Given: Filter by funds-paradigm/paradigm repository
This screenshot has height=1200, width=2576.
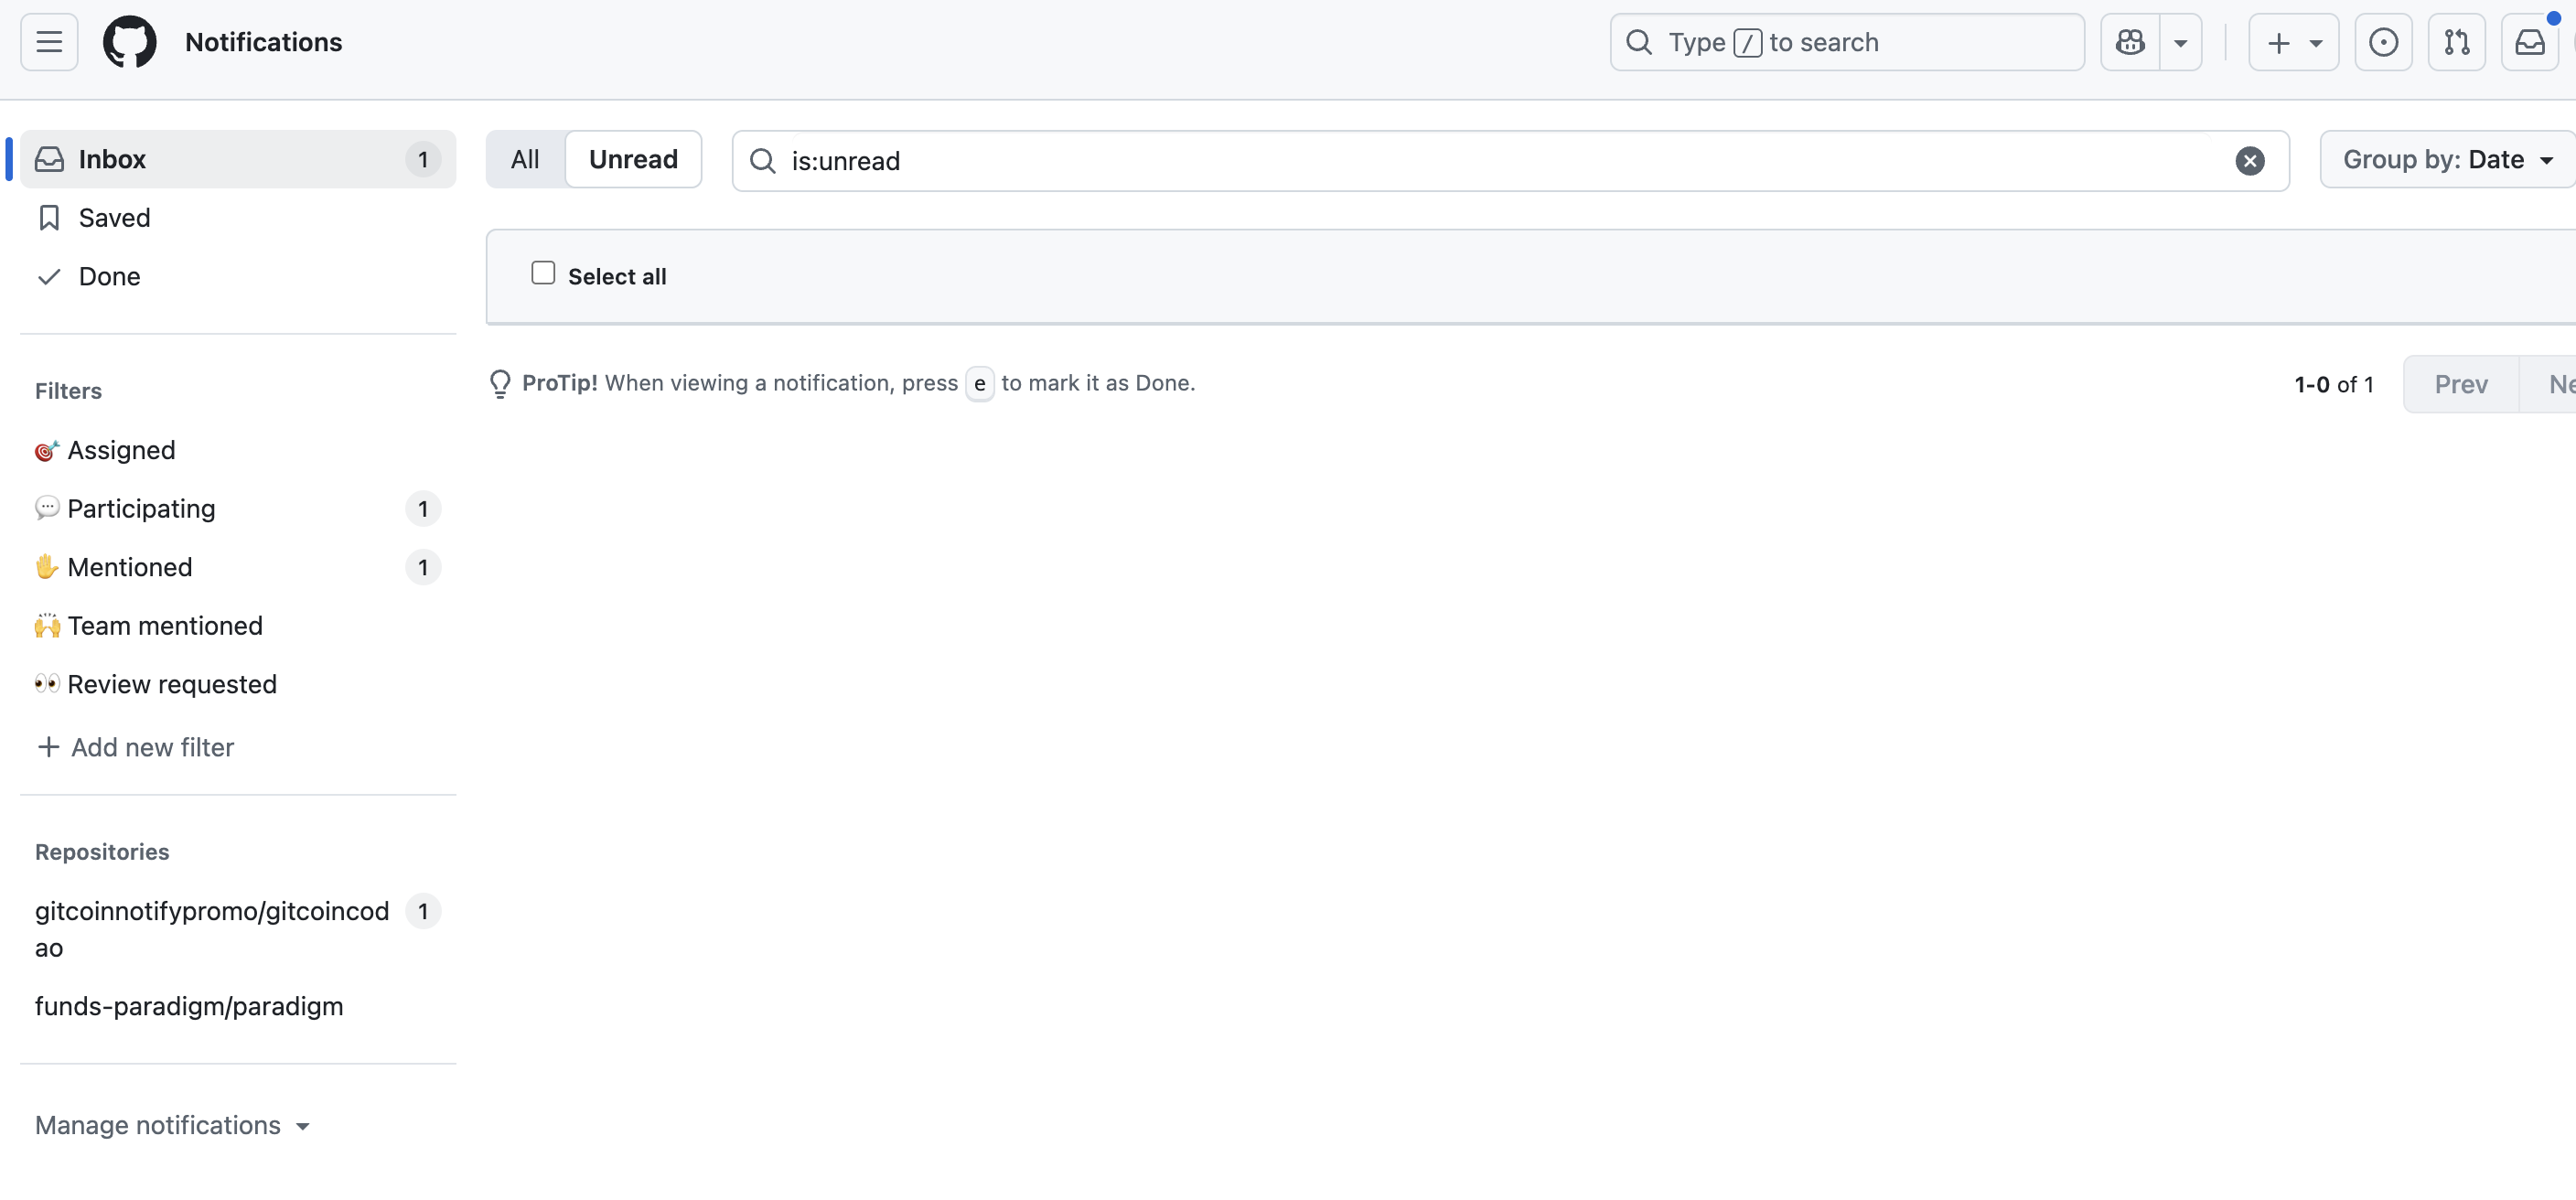Looking at the screenshot, I should 189,1006.
